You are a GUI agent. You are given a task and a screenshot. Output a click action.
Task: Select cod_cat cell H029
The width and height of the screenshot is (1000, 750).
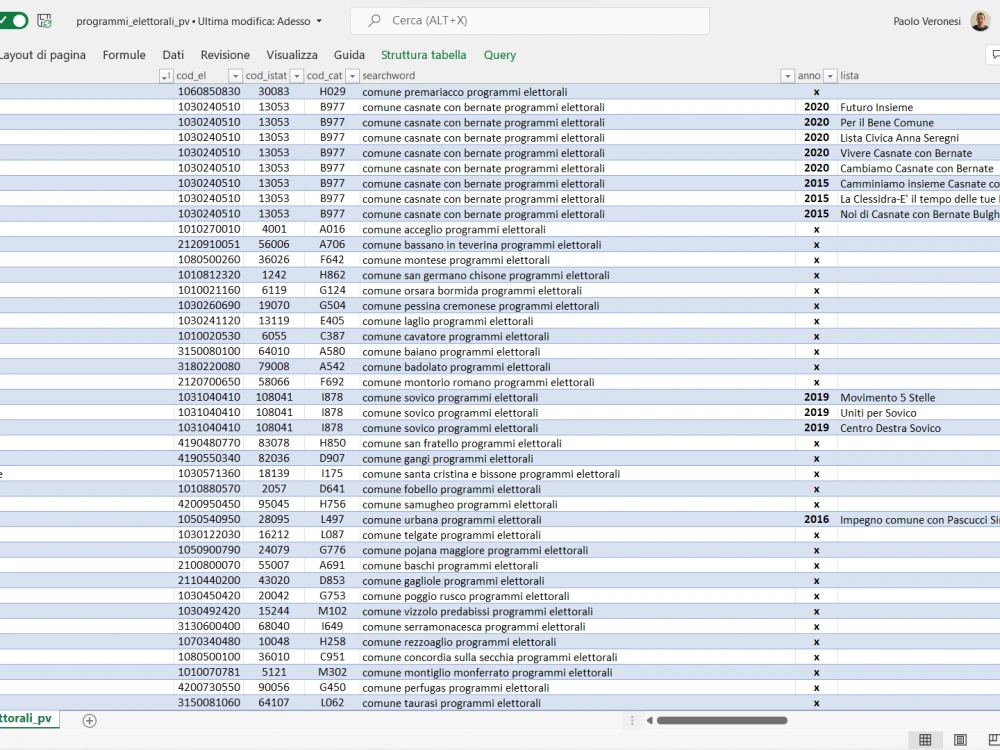332,92
